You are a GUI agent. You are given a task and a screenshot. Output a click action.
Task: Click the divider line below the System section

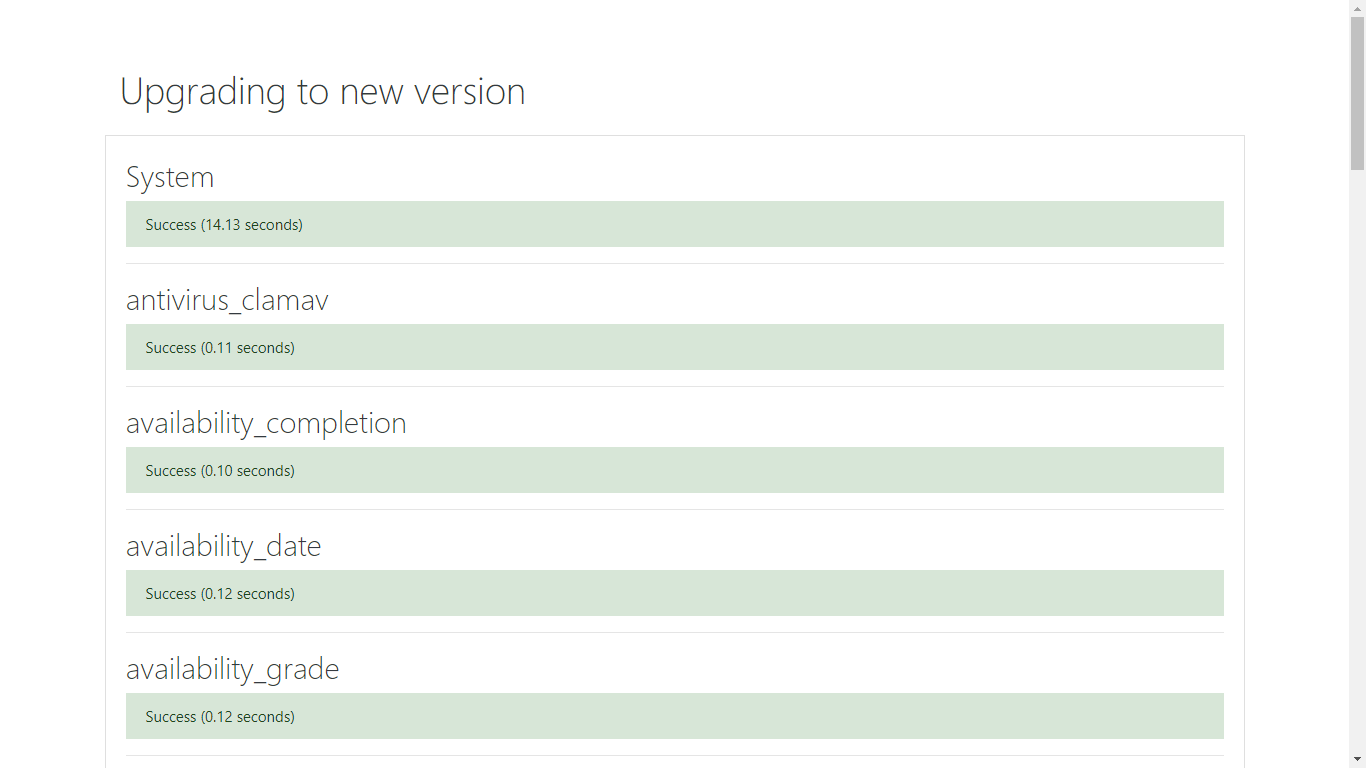click(x=674, y=264)
